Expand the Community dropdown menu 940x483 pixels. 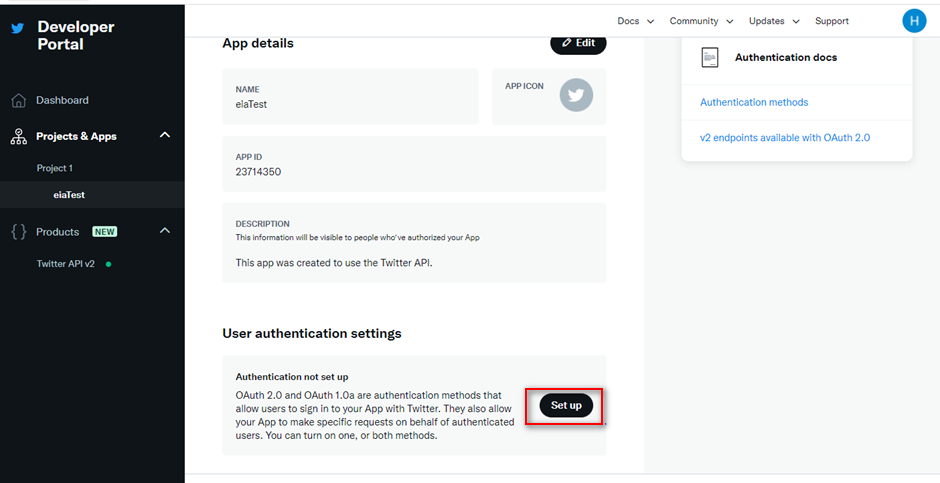pyautogui.click(x=701, y=21)
